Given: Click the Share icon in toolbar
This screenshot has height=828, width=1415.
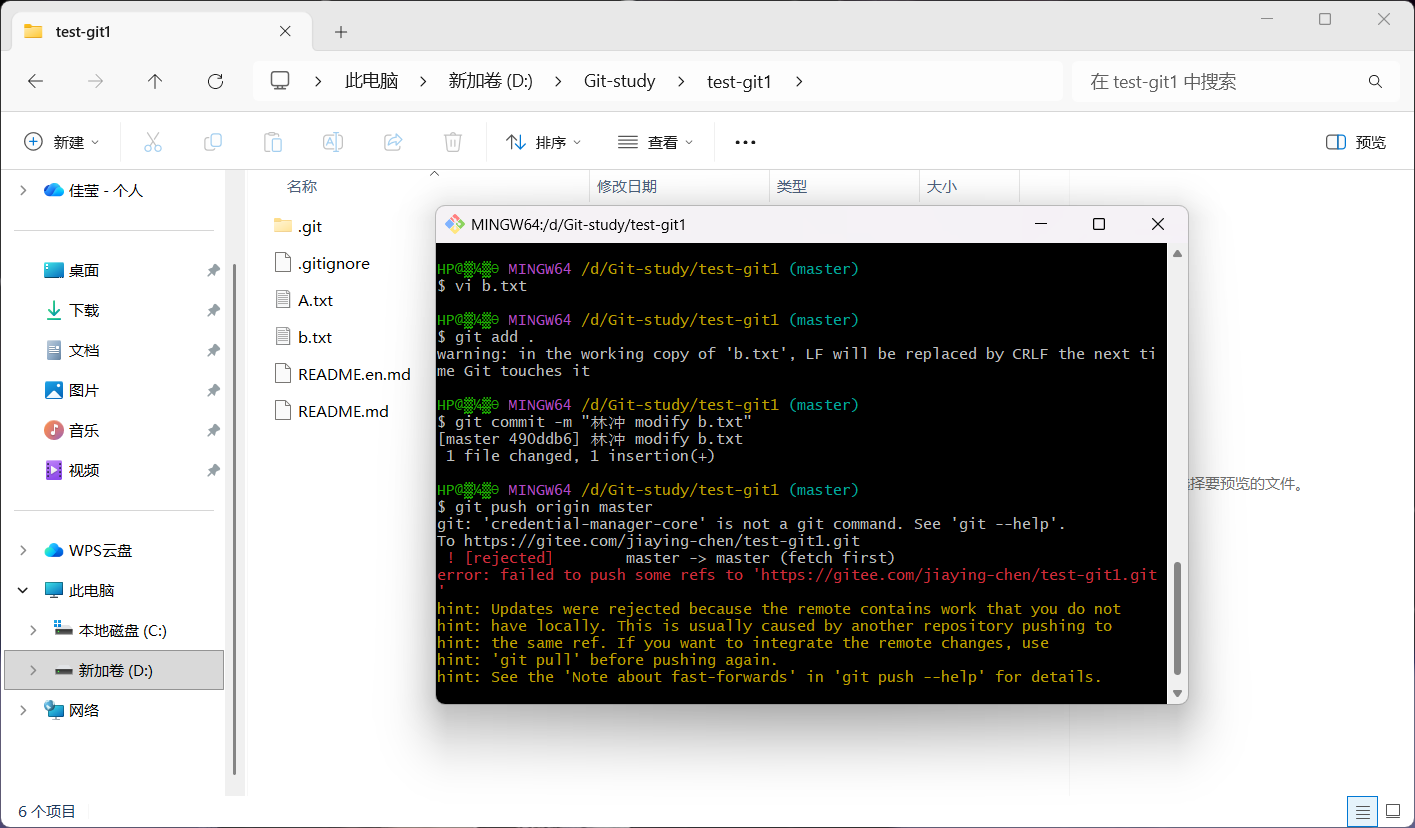Looking at the screenshot, I should pos(393,142).
